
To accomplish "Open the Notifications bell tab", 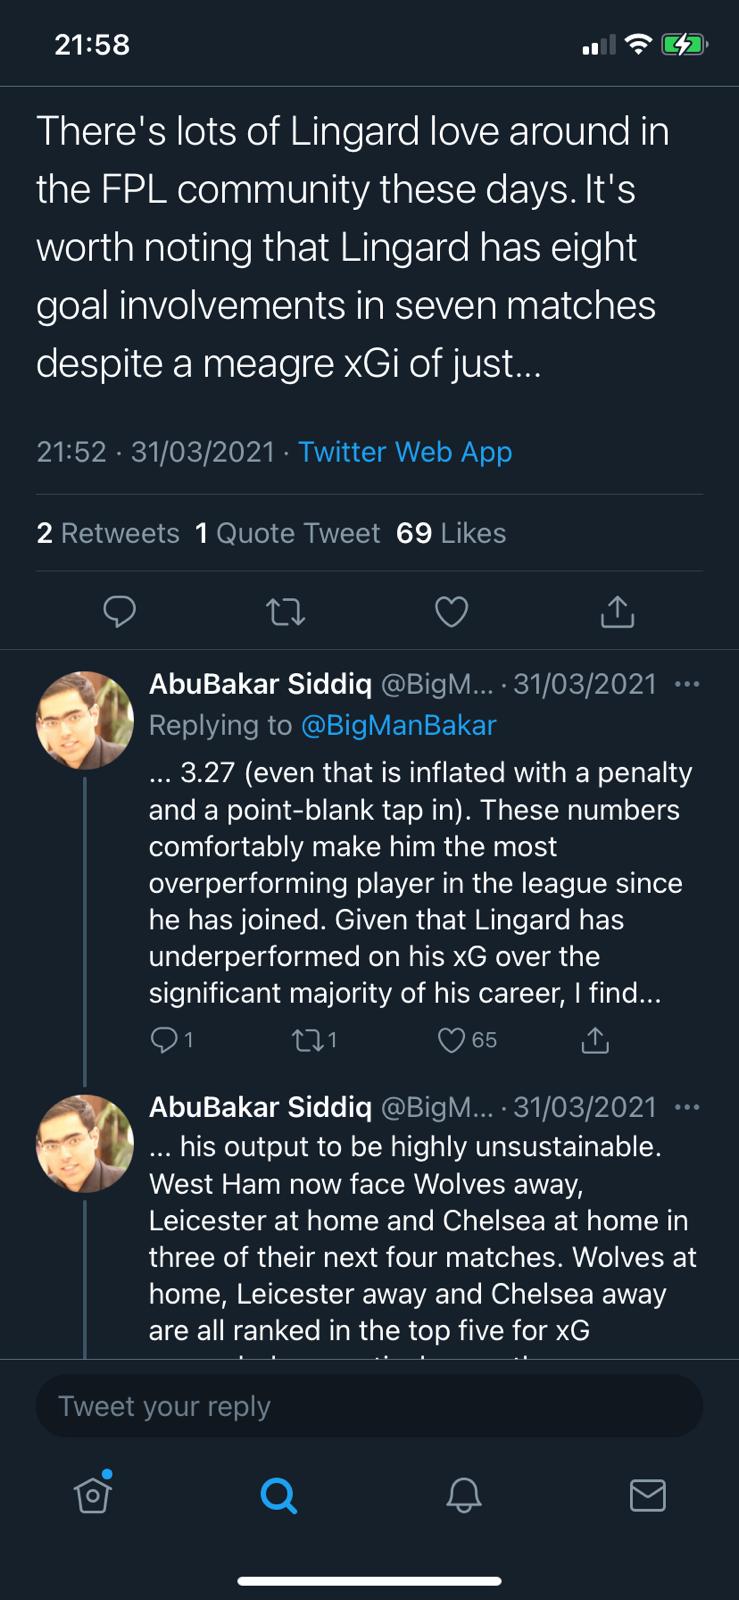I will pyautogui.click(x=463, y=1495).
